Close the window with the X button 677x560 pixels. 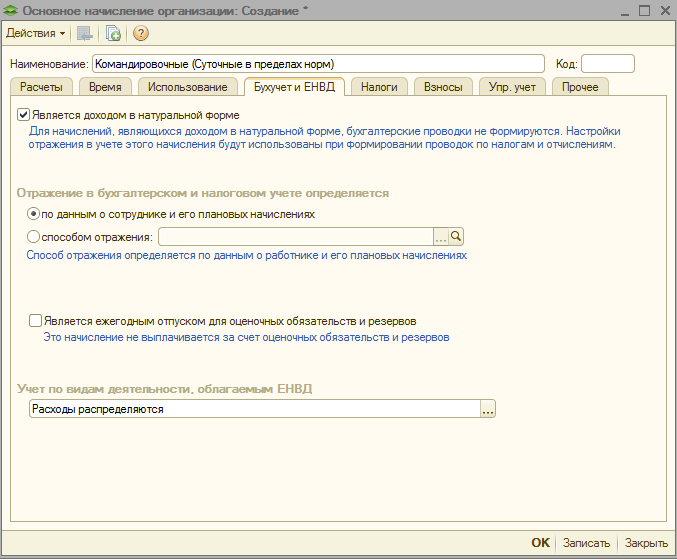pos(663,10)
